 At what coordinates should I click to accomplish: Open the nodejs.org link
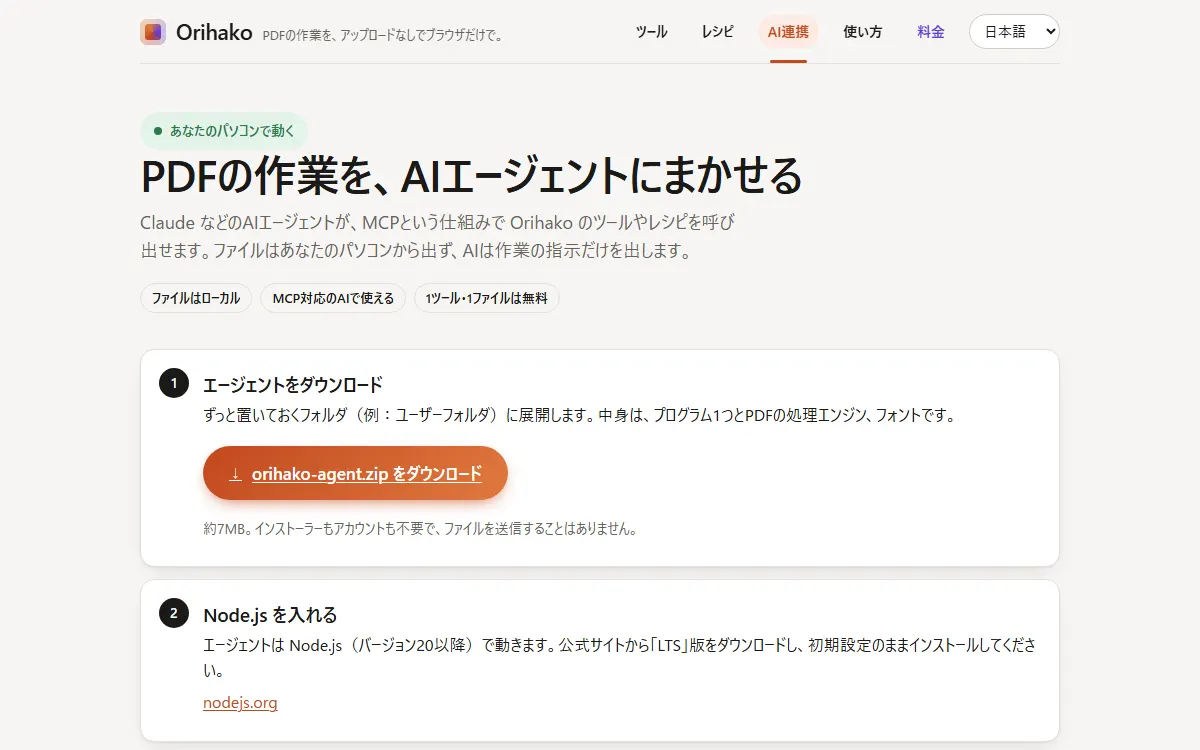[x=240, y=703]
